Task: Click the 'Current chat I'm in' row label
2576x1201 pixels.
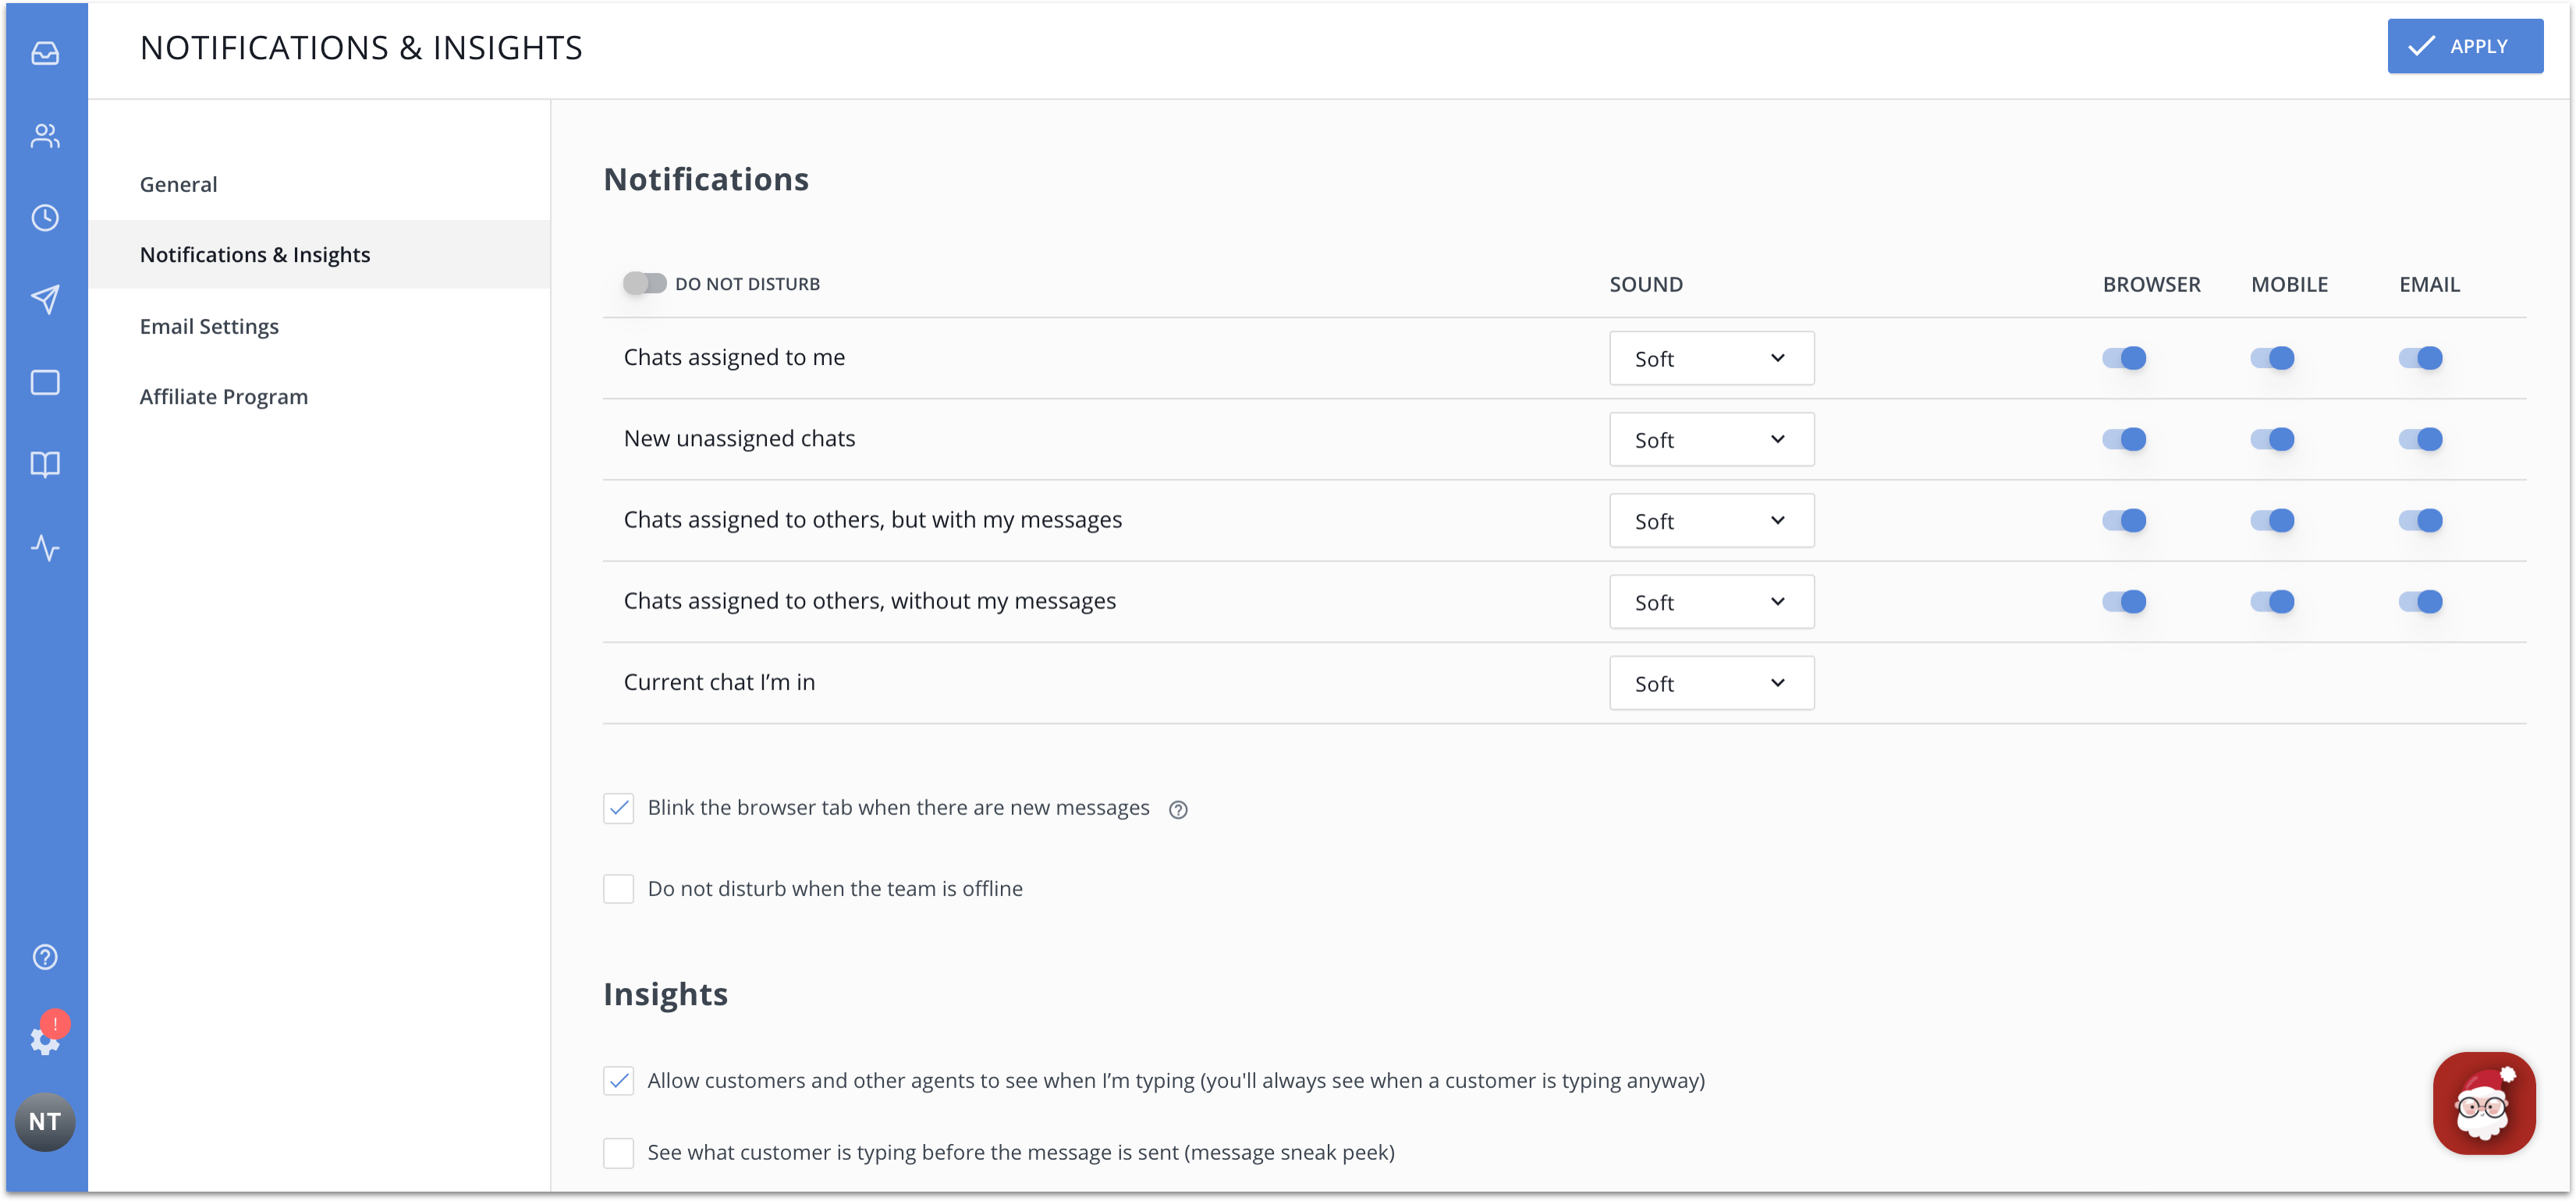Action: (x=719, y=683)
